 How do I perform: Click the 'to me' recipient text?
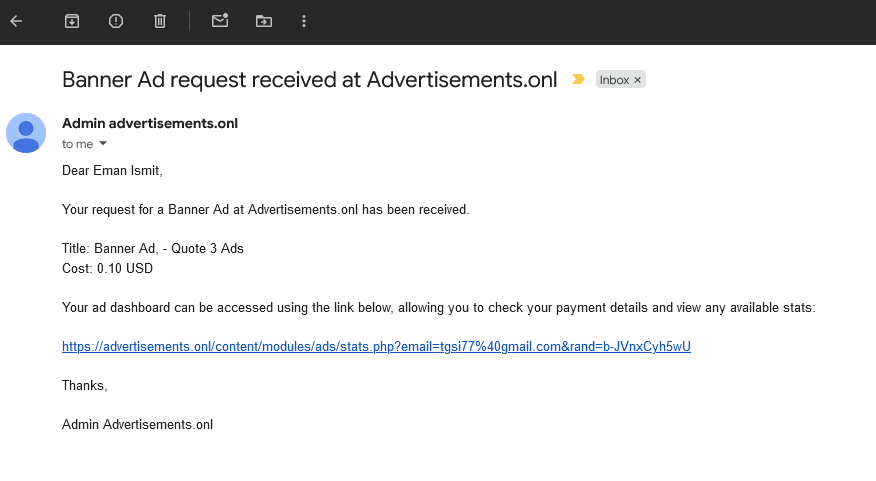pos(77,144)
